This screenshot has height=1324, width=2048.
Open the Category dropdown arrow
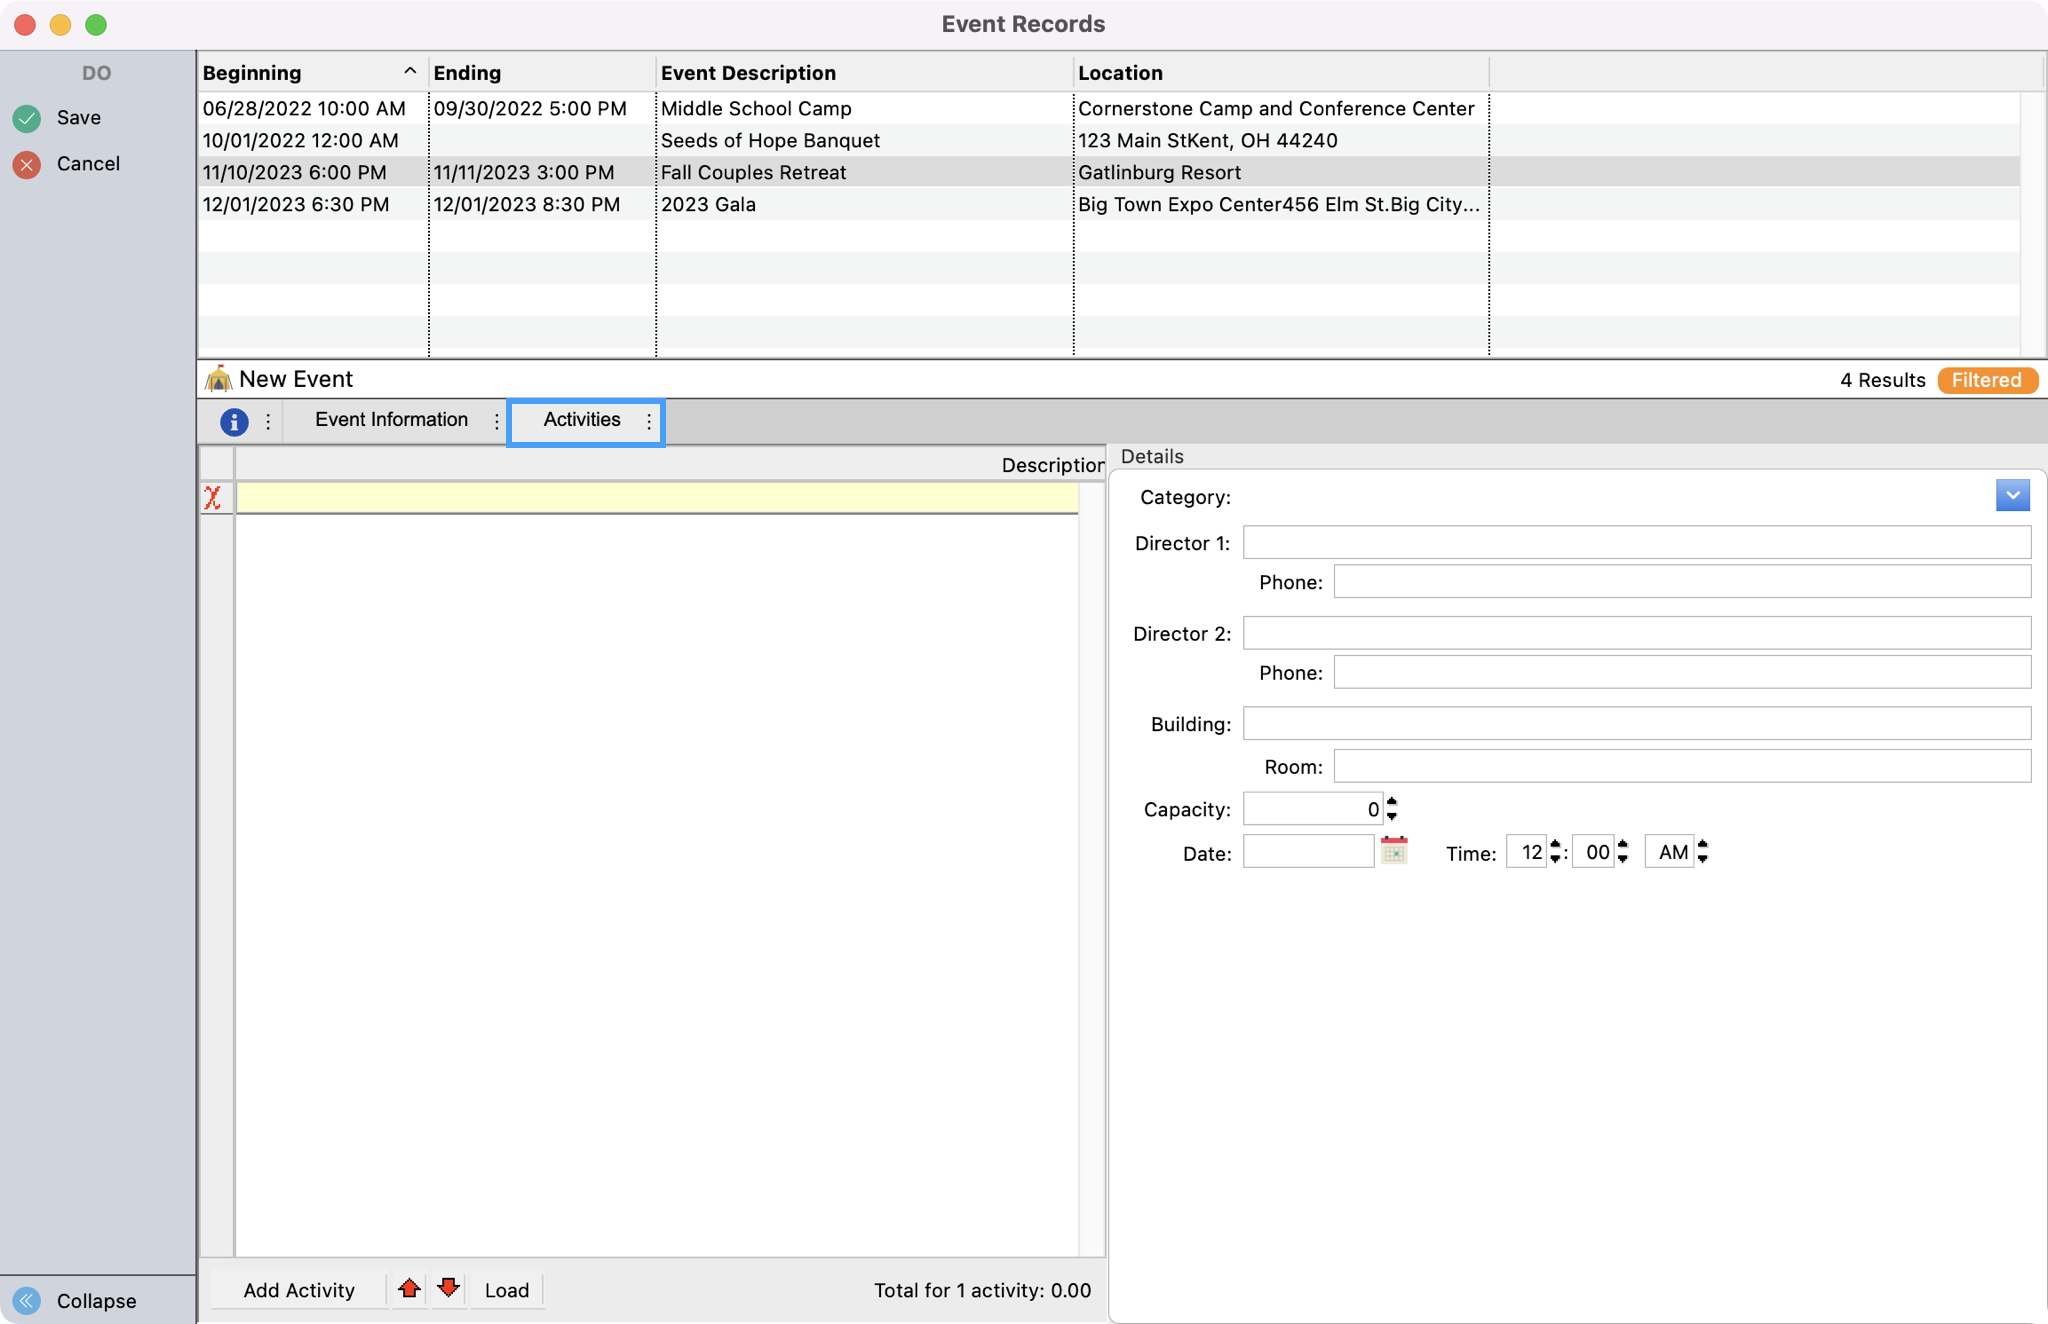[2012, 496]
